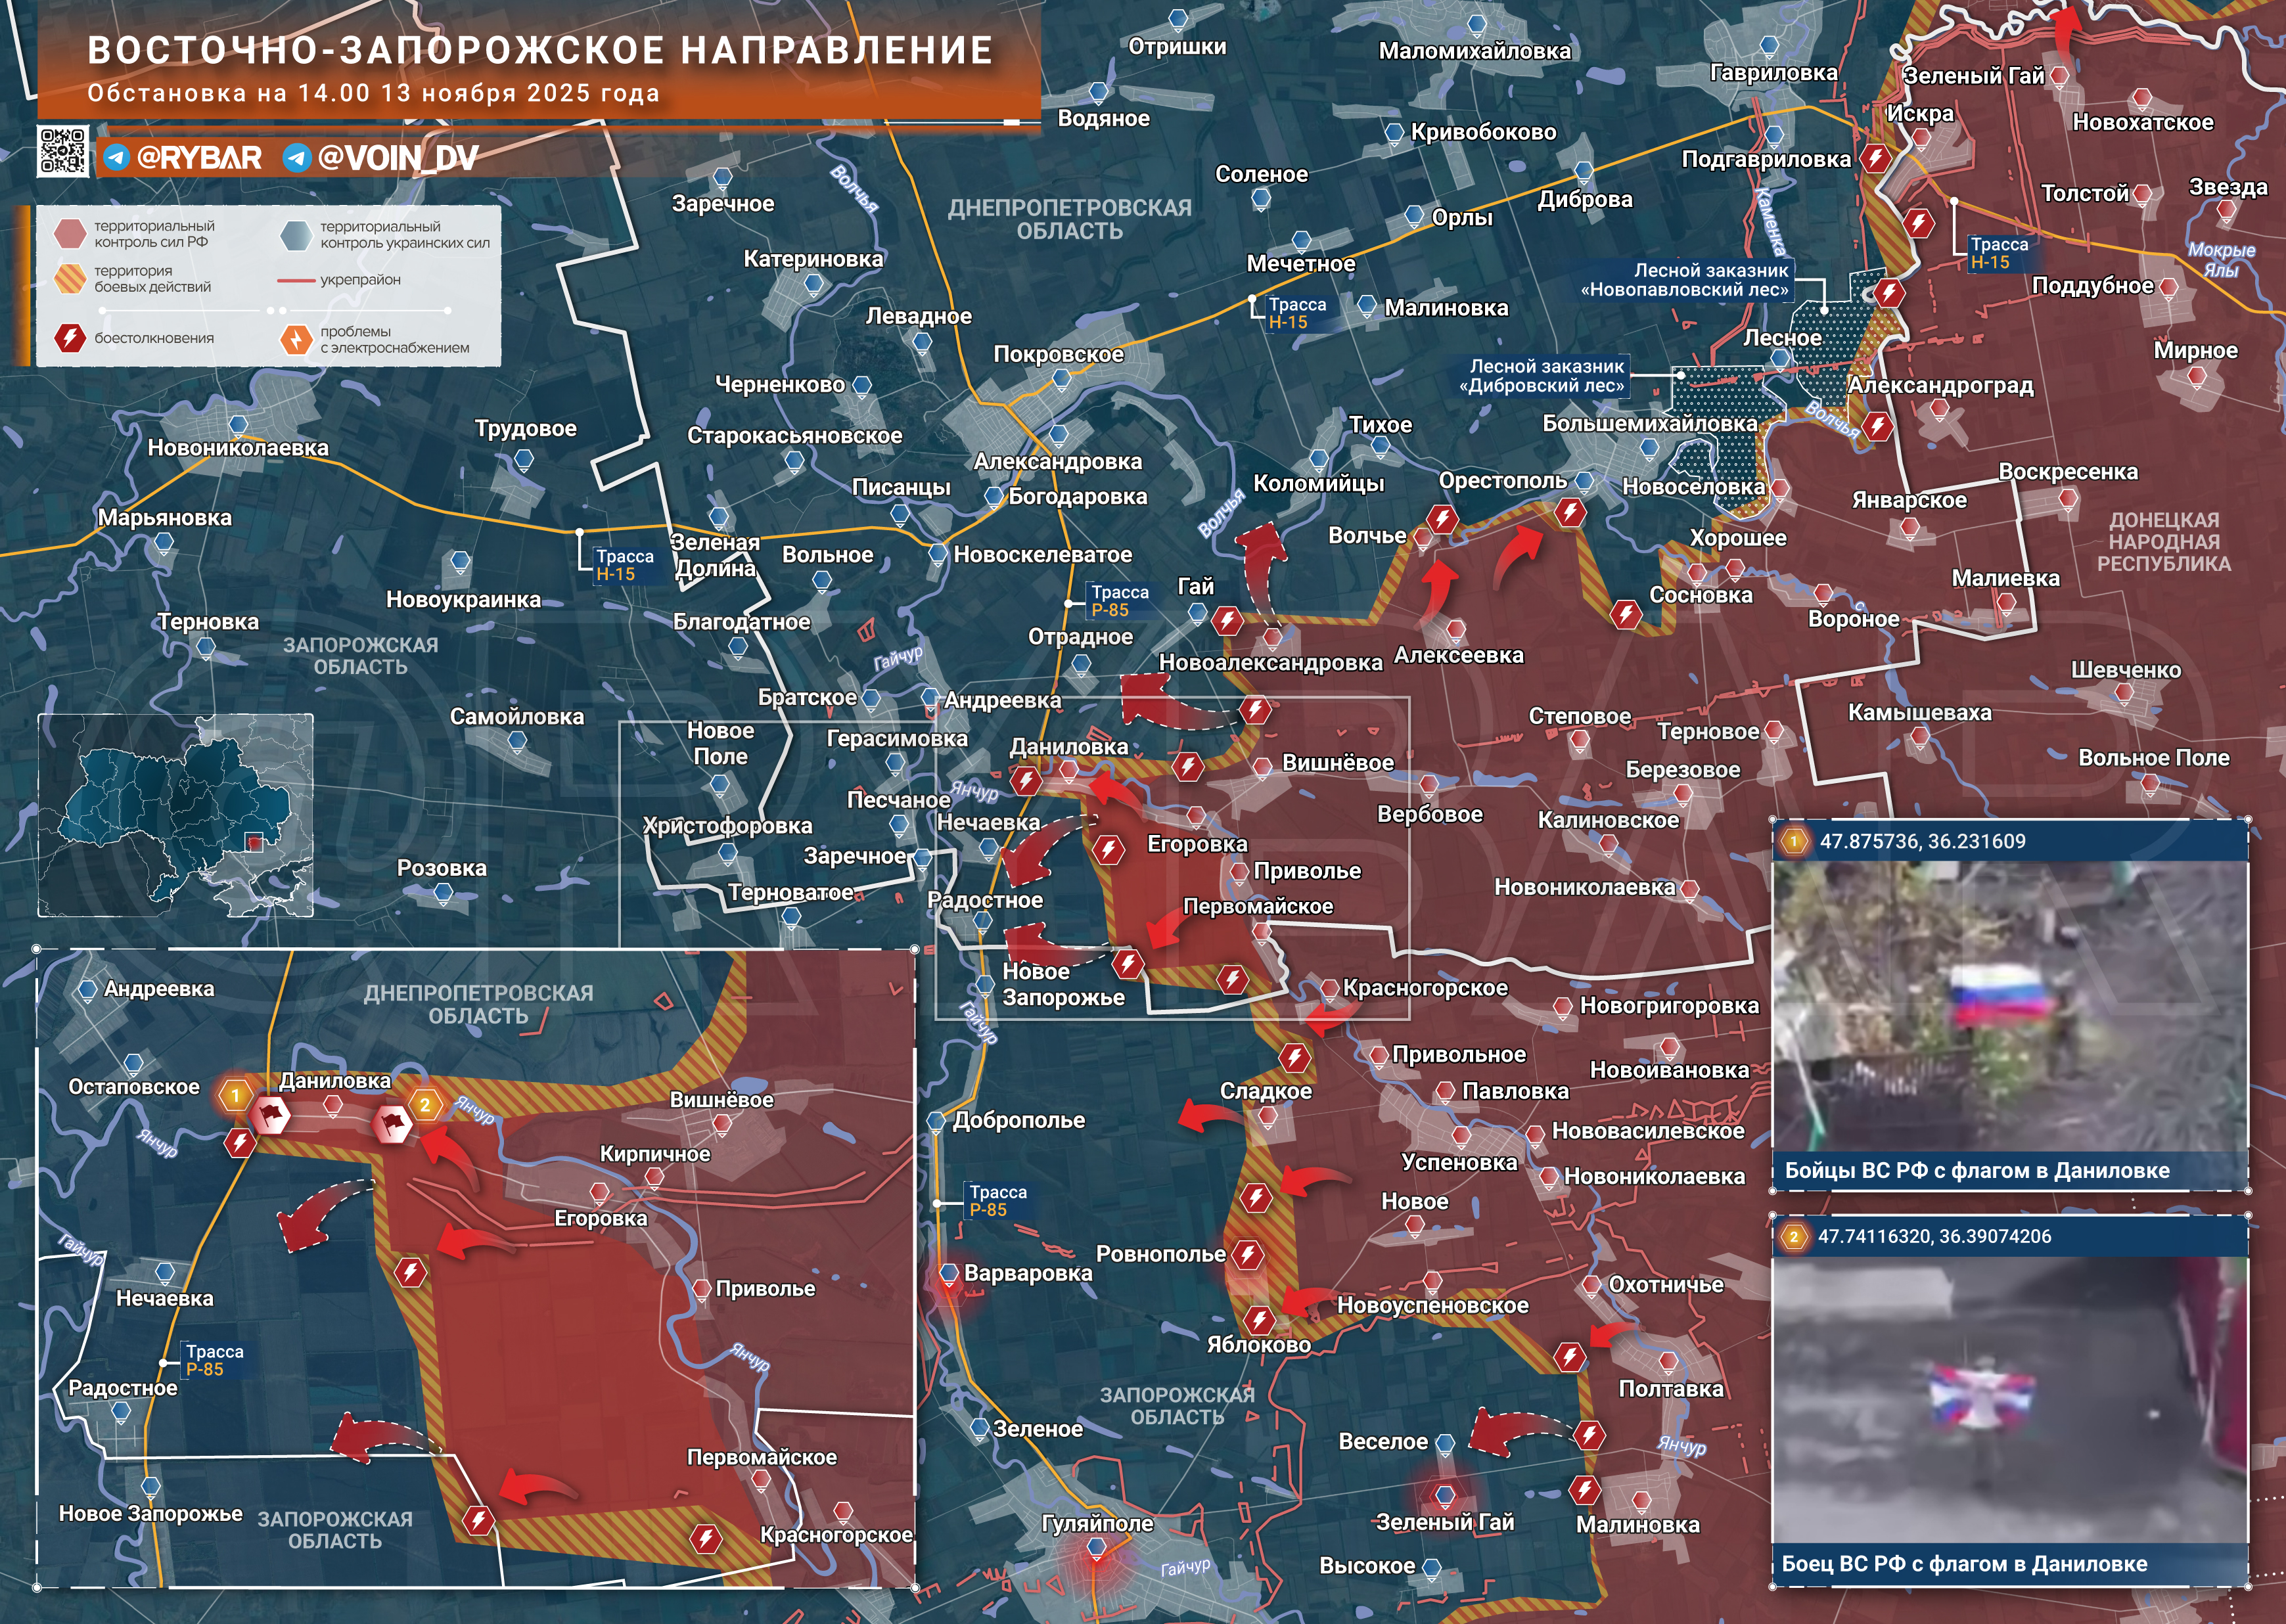Click the Гуляйполе settlement marker
This screenshot has height=1624, width=2286.
click(x=1097, y=1547)
